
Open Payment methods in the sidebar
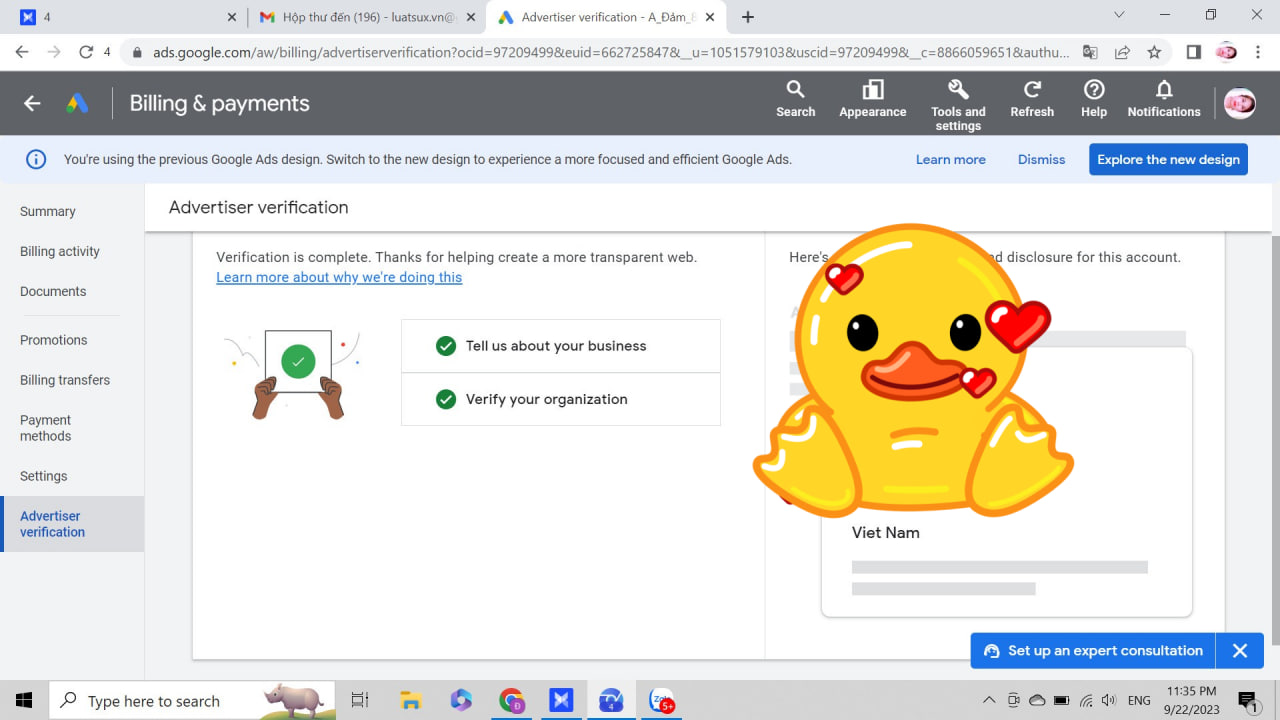tap(46, 428)
